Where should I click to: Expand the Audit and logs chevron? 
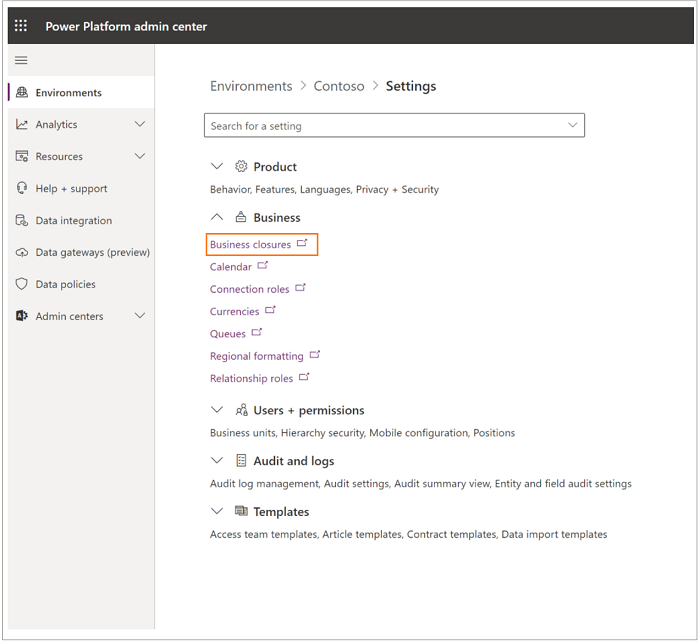tap(217, 461)
